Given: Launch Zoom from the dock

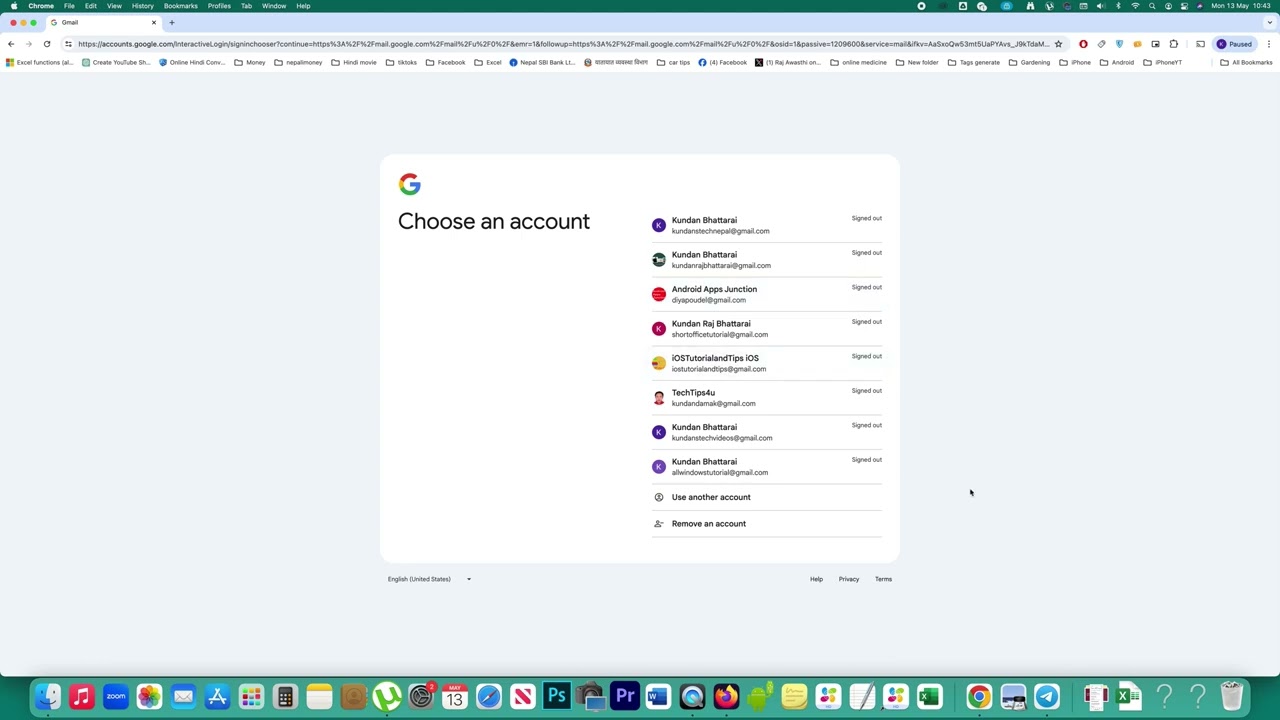Looking at the screenshot, I should 115,696.
